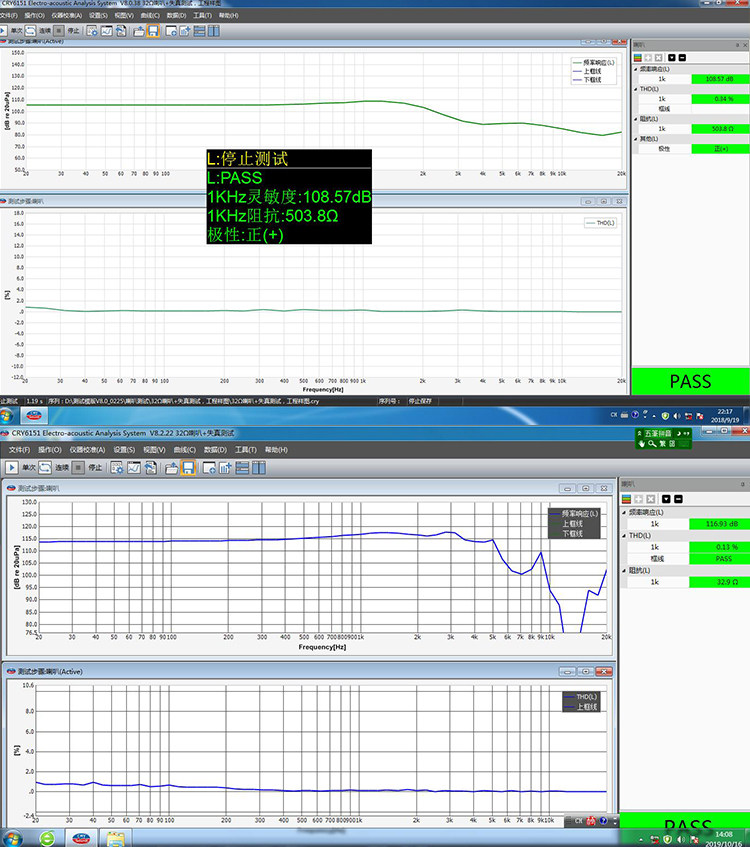Image resolution: width=750 pixels, height=847 pixels.
Task: Collapse 阻抗(L) group in upper results panel
Action: 635,119
